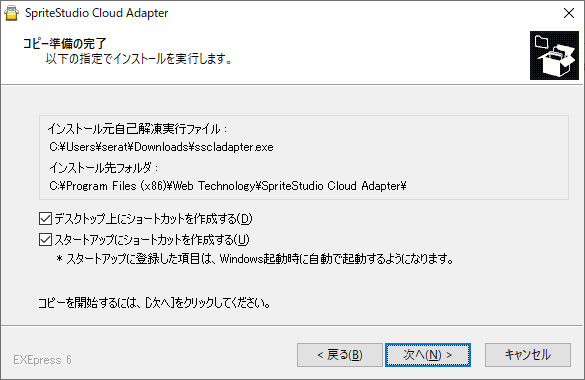Click the installer box icon in header
The width and height of the screenshot is (585, 380).
554,55
